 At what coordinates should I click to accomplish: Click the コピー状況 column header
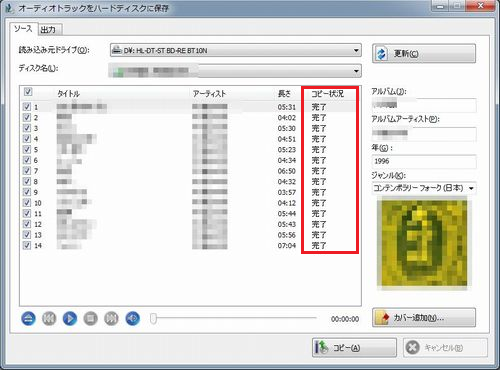327,94
